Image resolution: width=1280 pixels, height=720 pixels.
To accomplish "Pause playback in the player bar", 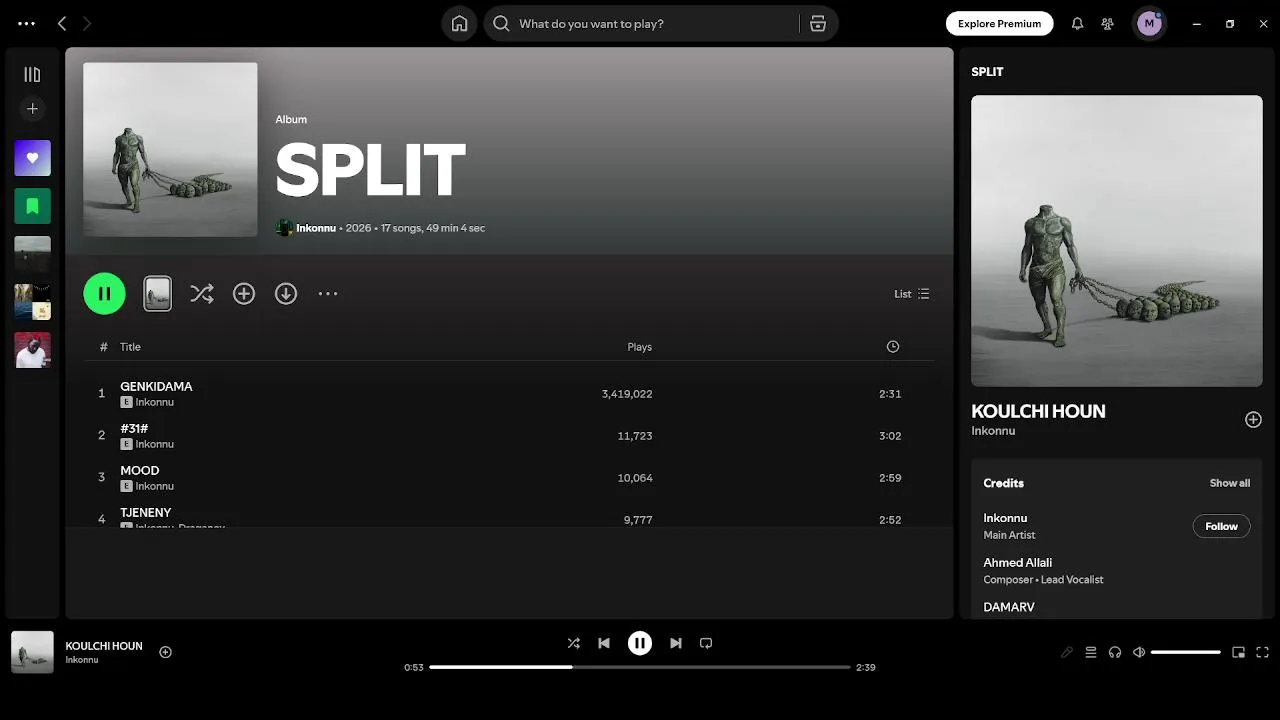I will tap(640, 643).
